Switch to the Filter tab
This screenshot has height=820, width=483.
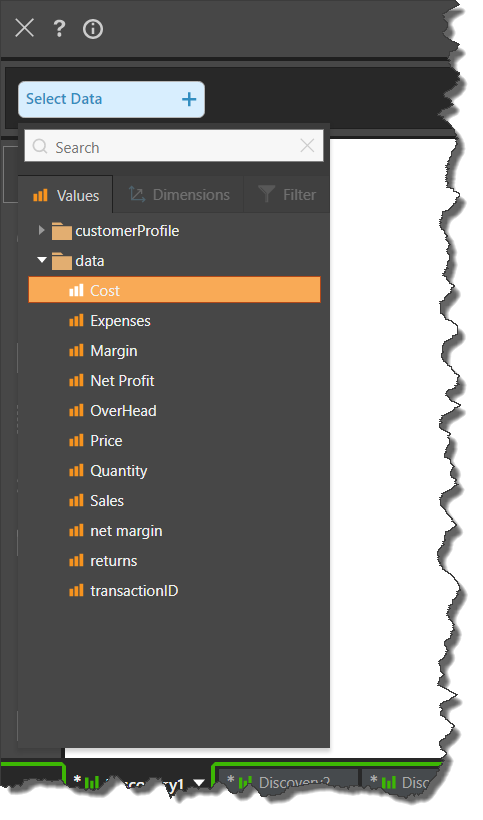pos(287,195)
